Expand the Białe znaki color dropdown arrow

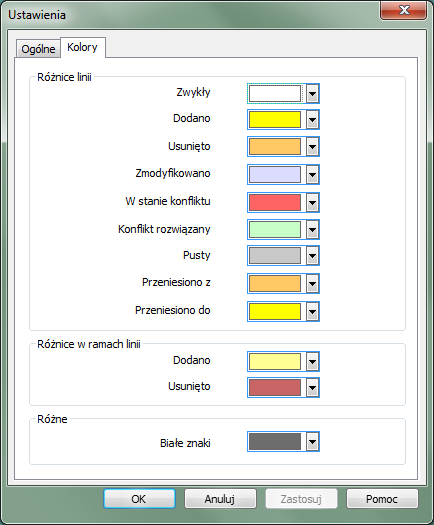312,442
